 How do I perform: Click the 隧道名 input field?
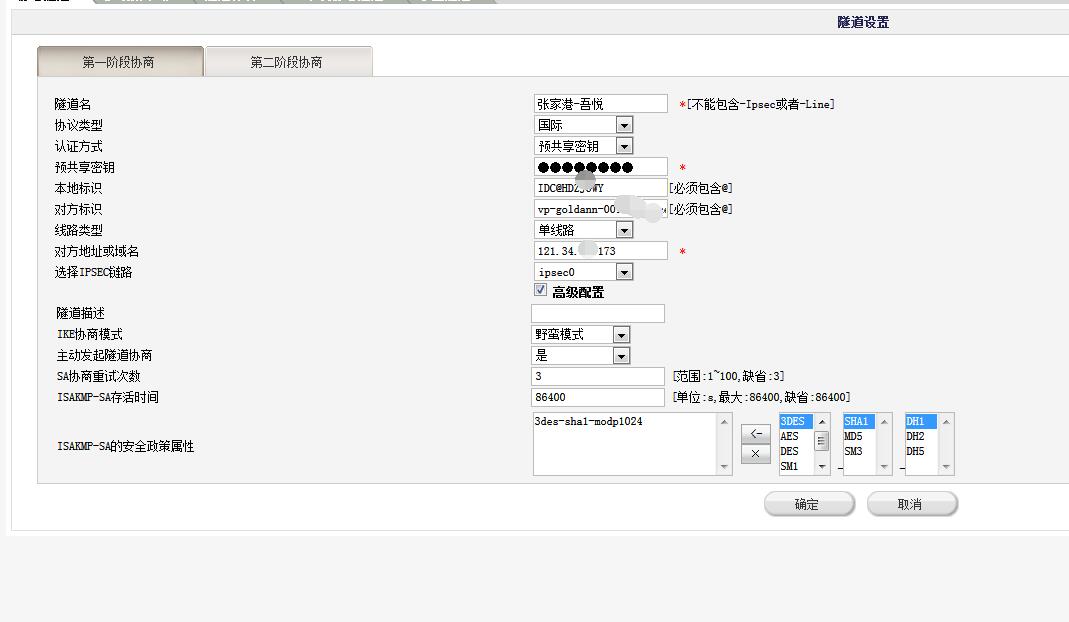pos(601,104)
